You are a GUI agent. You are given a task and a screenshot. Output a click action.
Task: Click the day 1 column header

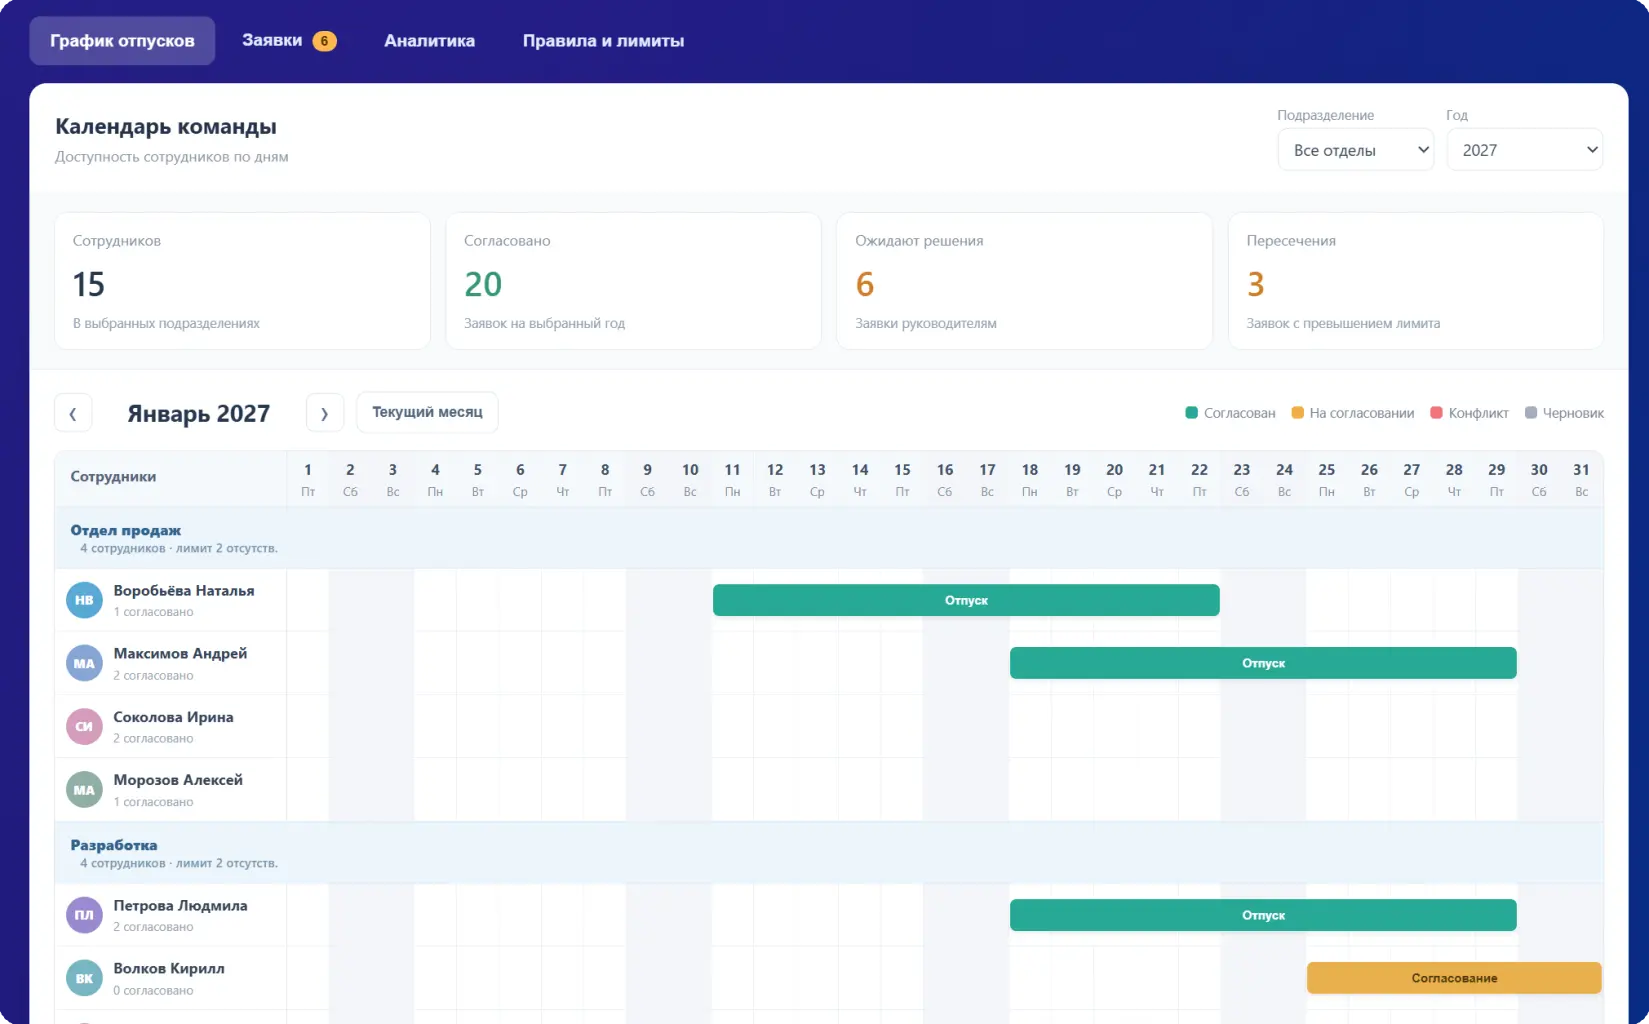(x=308, y=479)
